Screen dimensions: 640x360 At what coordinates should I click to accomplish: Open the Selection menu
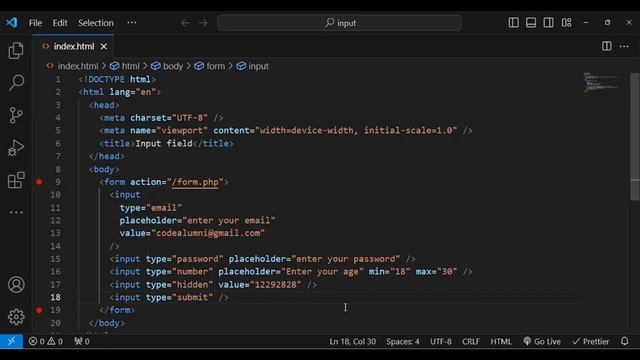pos(96,23)
